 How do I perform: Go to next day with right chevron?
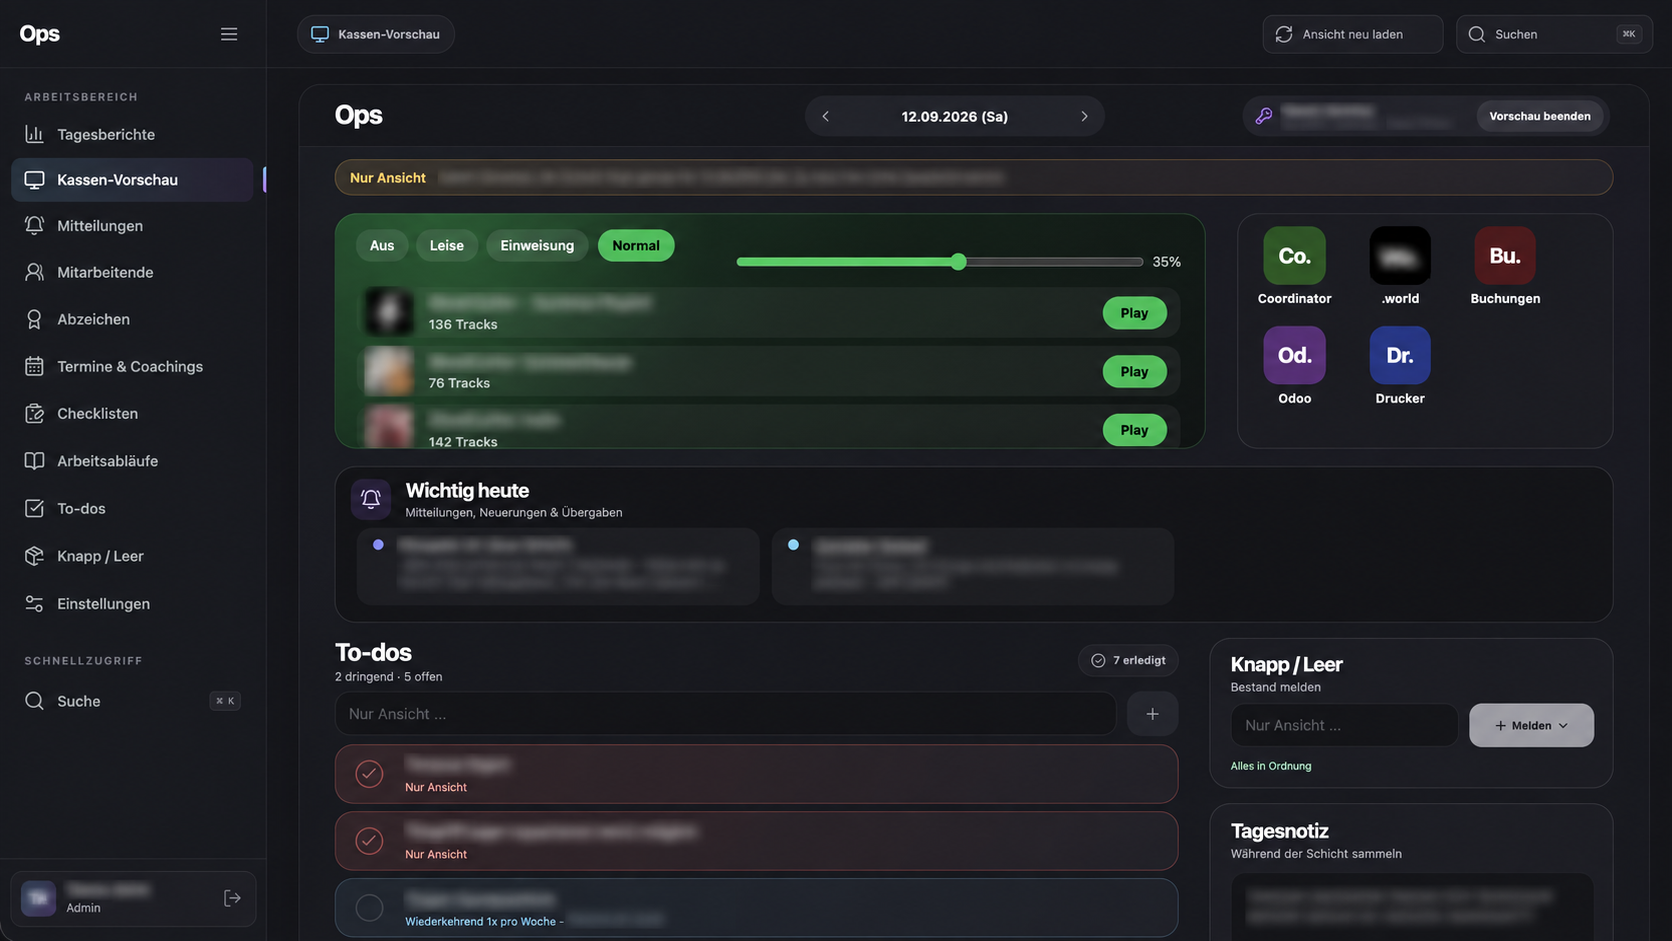[x=1084, y=116]
